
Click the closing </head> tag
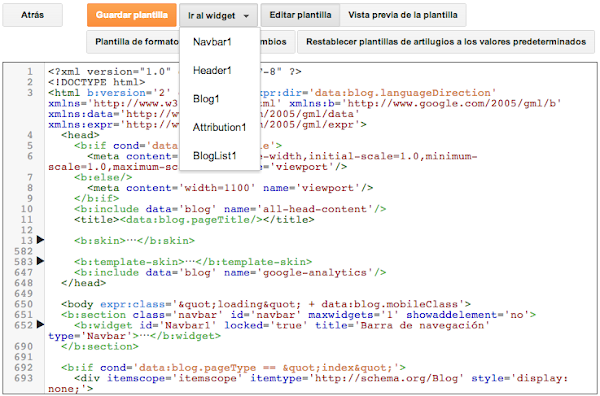tap(84, 283)
